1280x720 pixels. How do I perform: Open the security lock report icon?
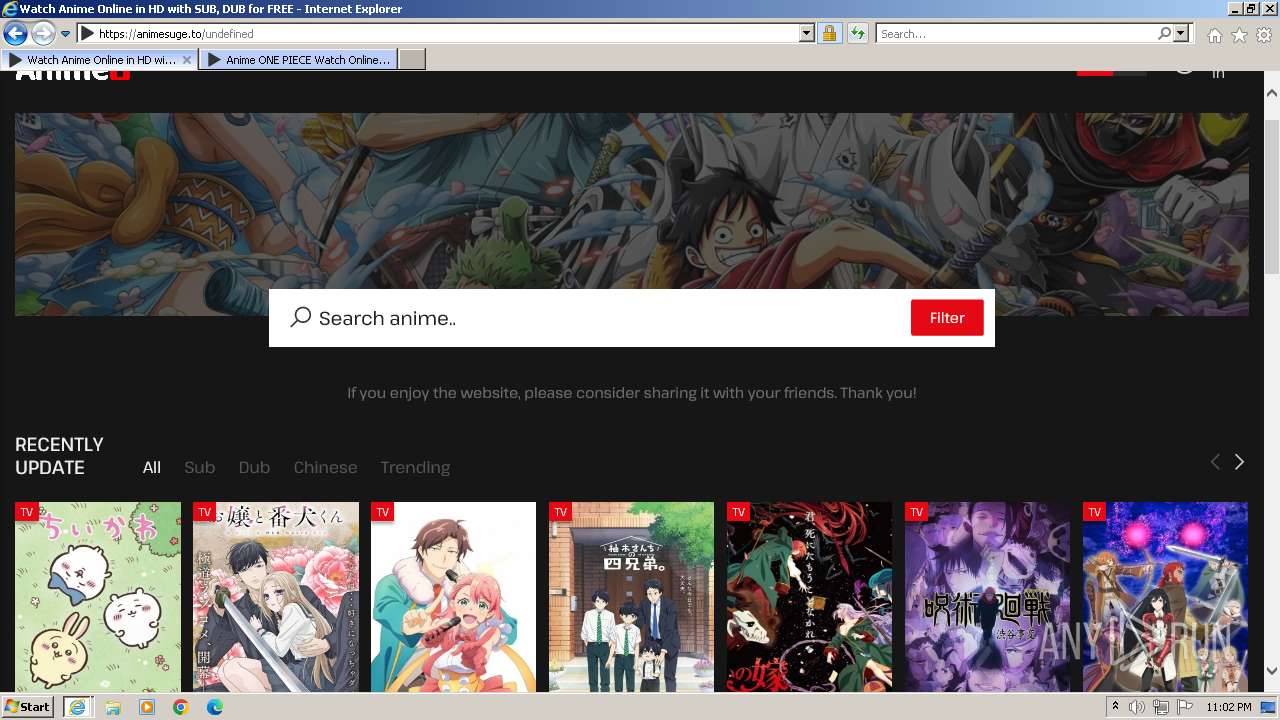(829, 34)
